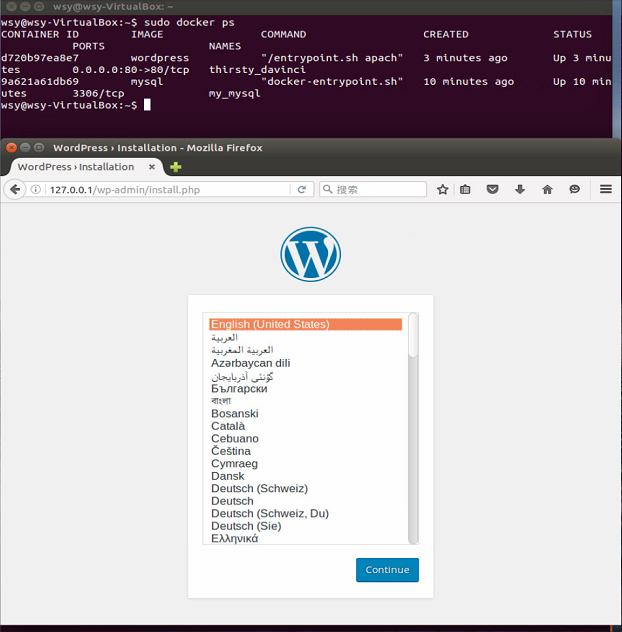Click container ID 9a621a61db69 in terminal
This screenshot has height=632, width=622.
pyautogui.click(x=40, y=82)
